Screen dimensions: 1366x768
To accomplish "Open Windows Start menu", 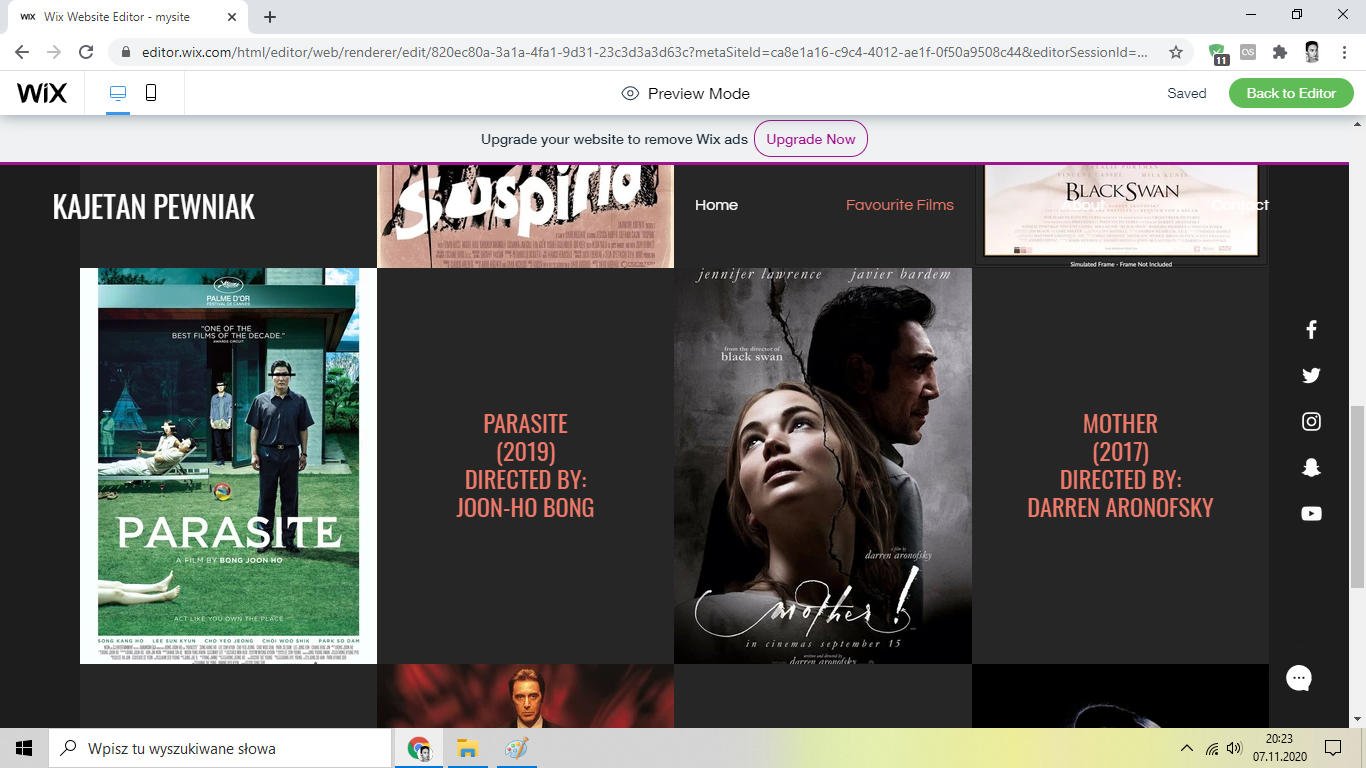I will 24,748.
